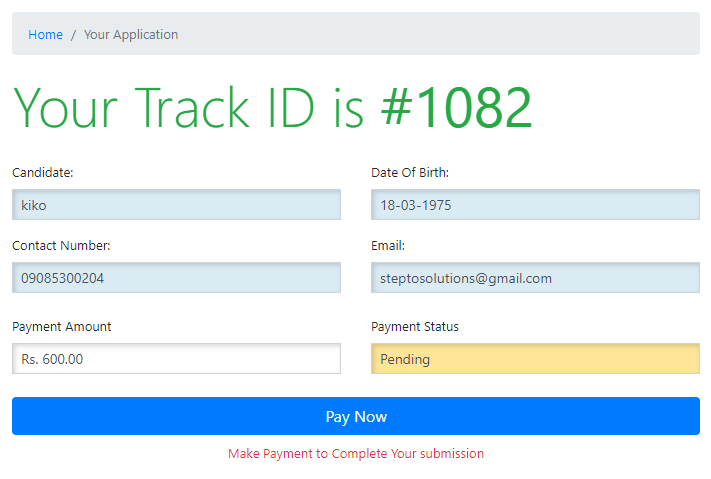Click the Payment Amount label
Viewport: 711px width, 479px height.
coord(62,327)
